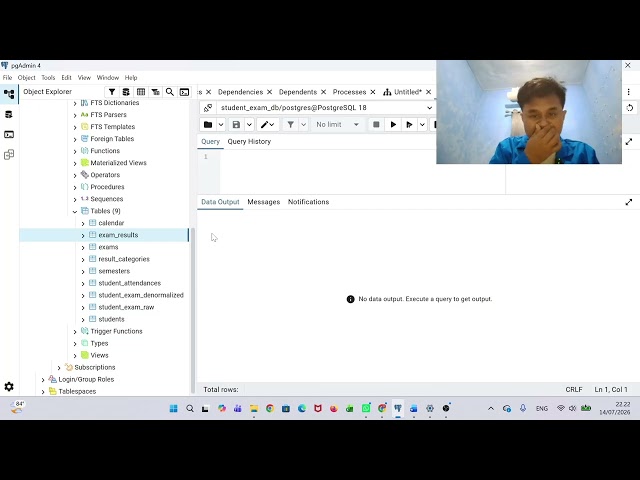Open Chrome from the taskbar
This screenshot has height=480, width=640.
270,409
